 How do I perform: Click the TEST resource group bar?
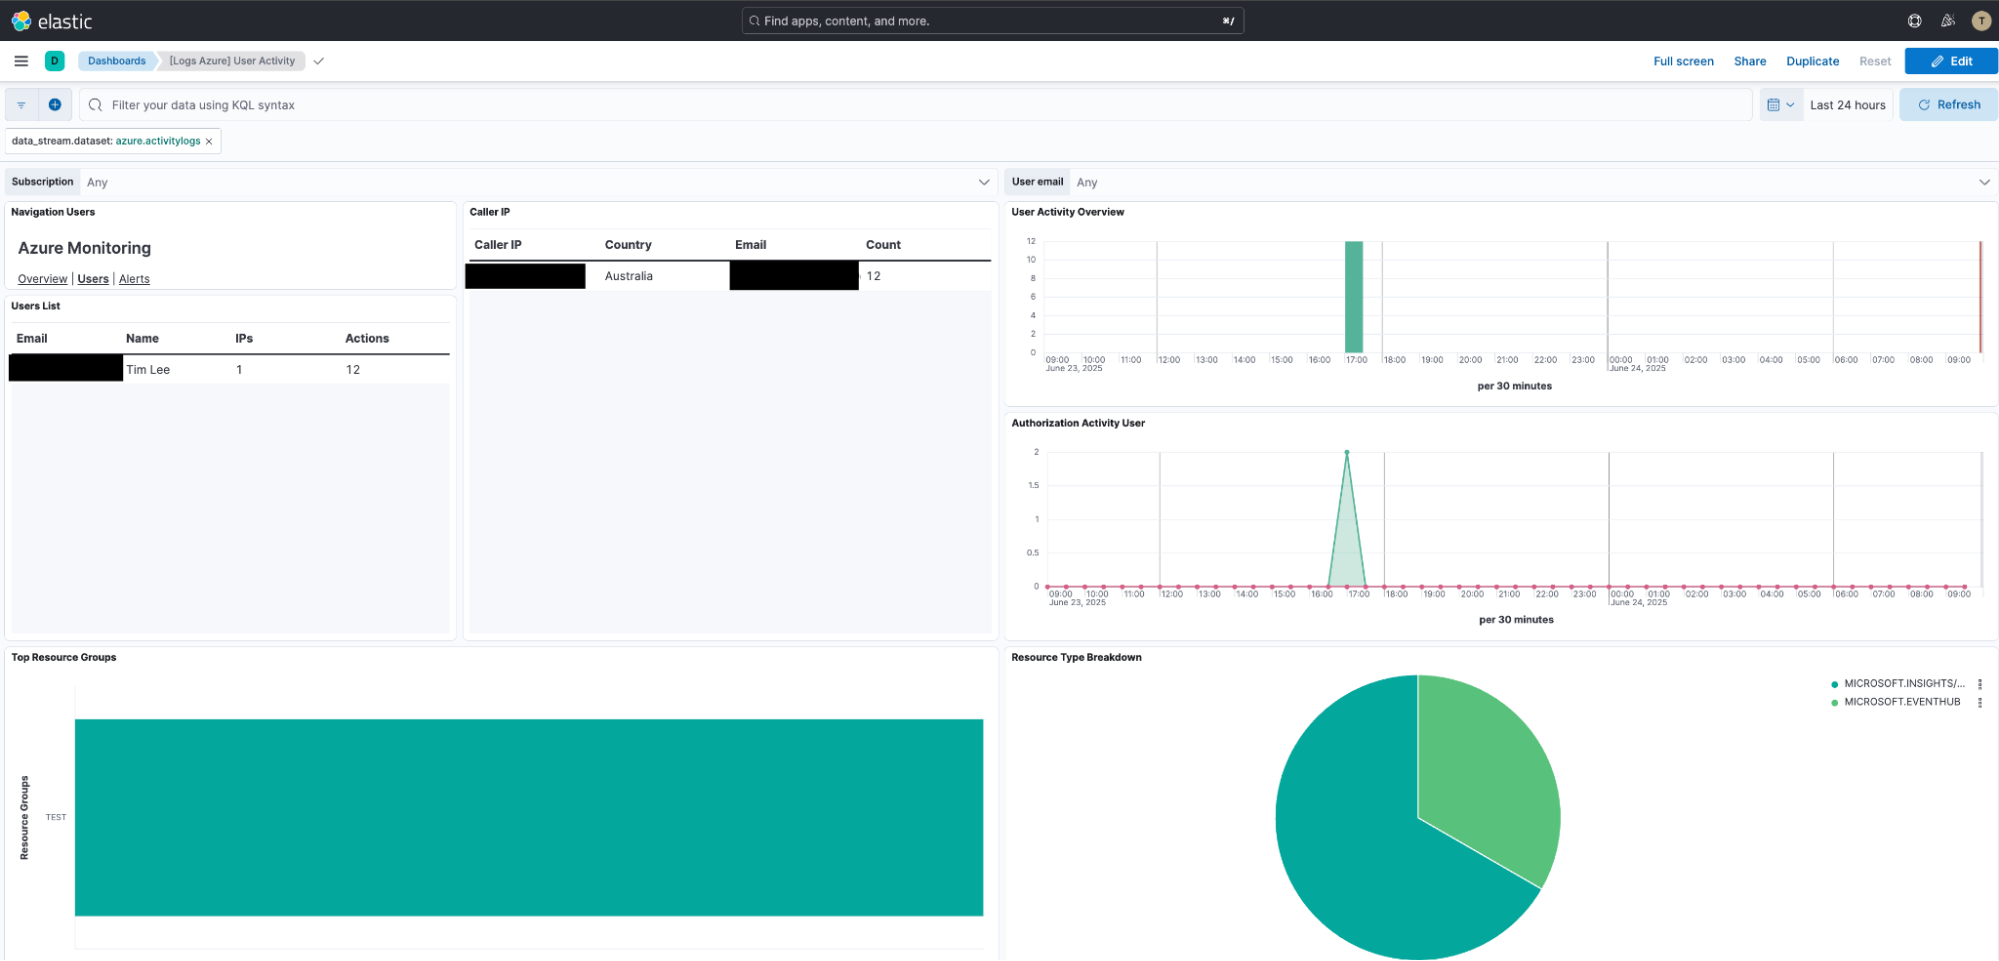pos(529,818)
